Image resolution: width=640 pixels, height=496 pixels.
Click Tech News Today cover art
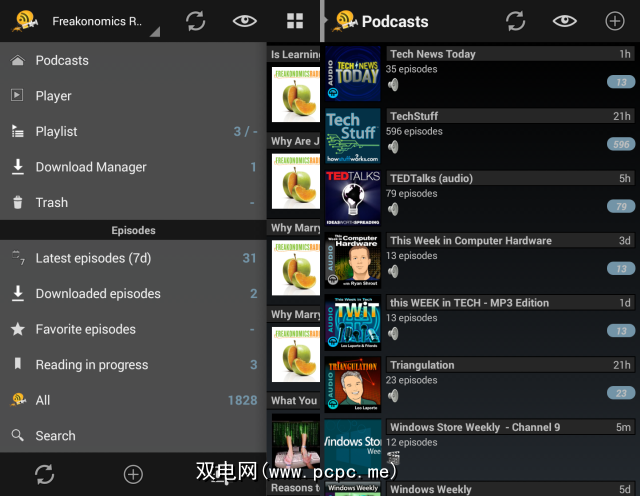(x=353, y=73)
